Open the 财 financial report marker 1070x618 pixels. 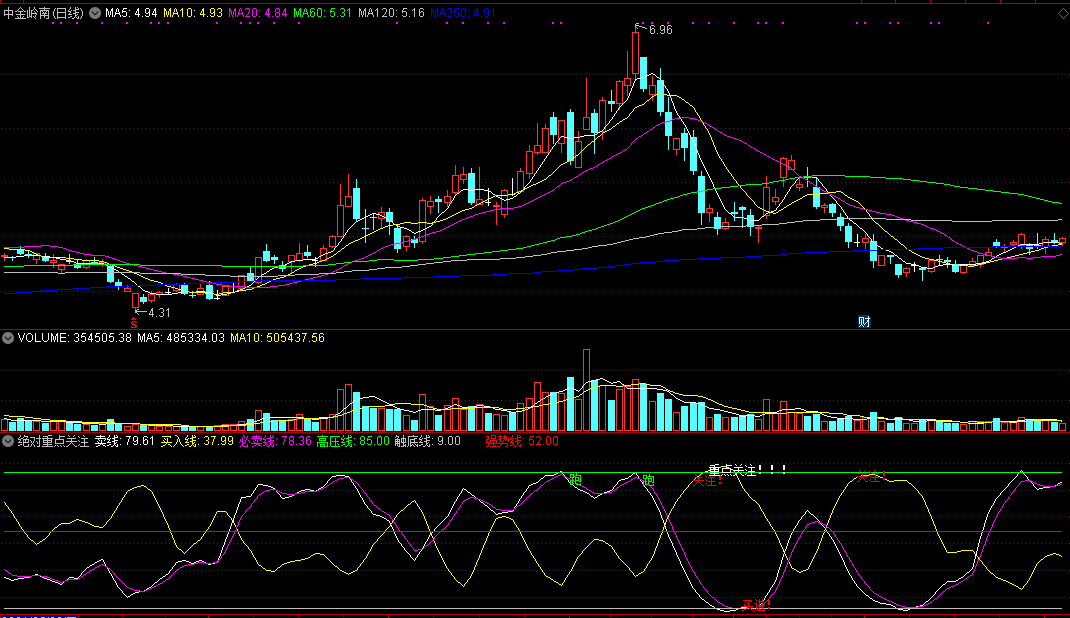coord(864,321)
